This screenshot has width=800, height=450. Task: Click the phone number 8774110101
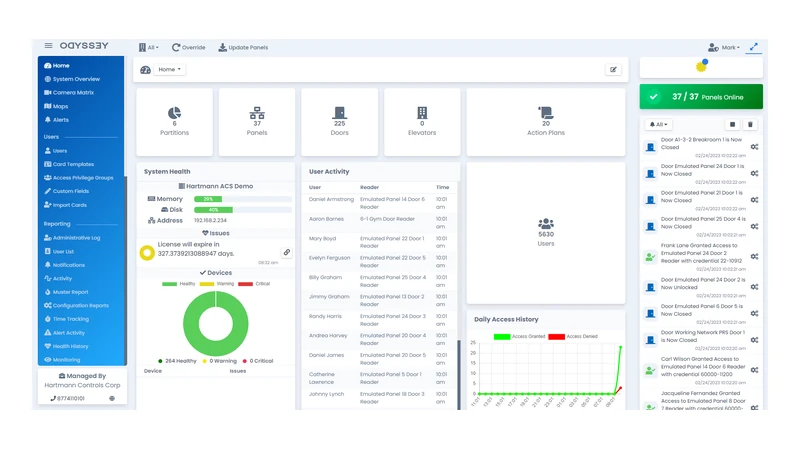67,398
